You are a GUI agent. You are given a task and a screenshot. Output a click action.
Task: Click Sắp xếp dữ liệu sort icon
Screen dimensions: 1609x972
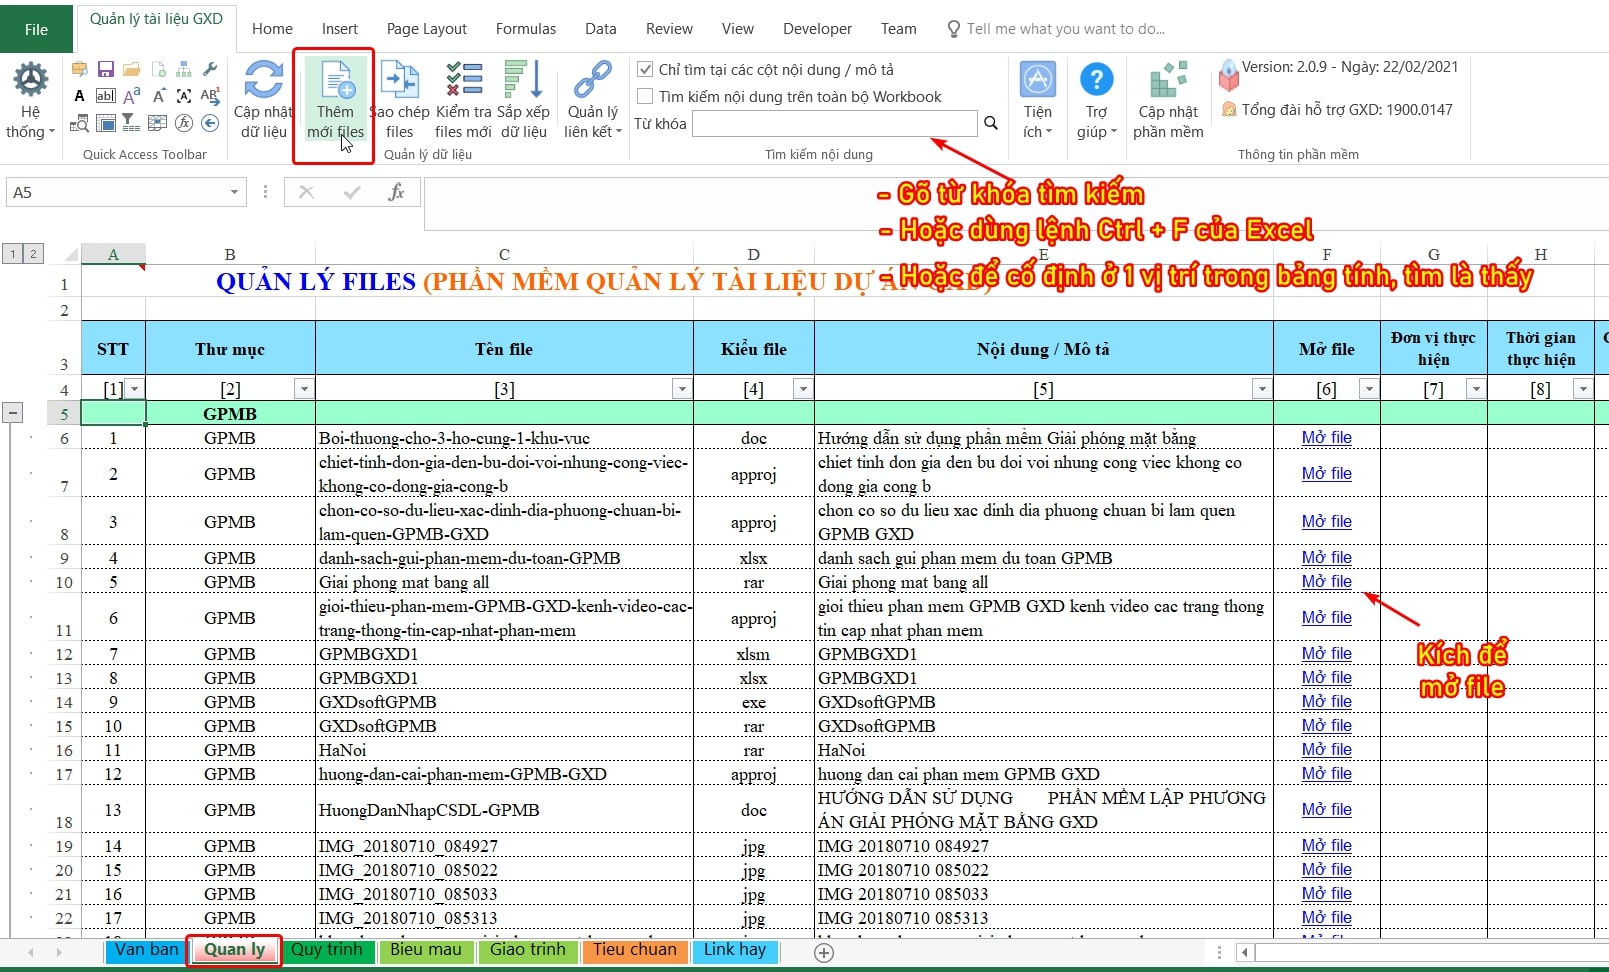[523, 82]
